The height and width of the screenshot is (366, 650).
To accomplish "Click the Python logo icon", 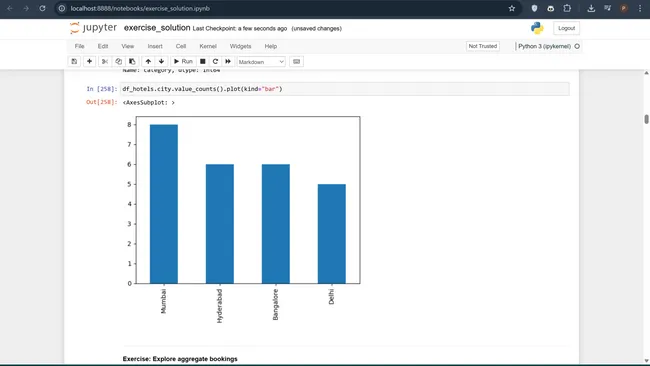I will point(537,28).
